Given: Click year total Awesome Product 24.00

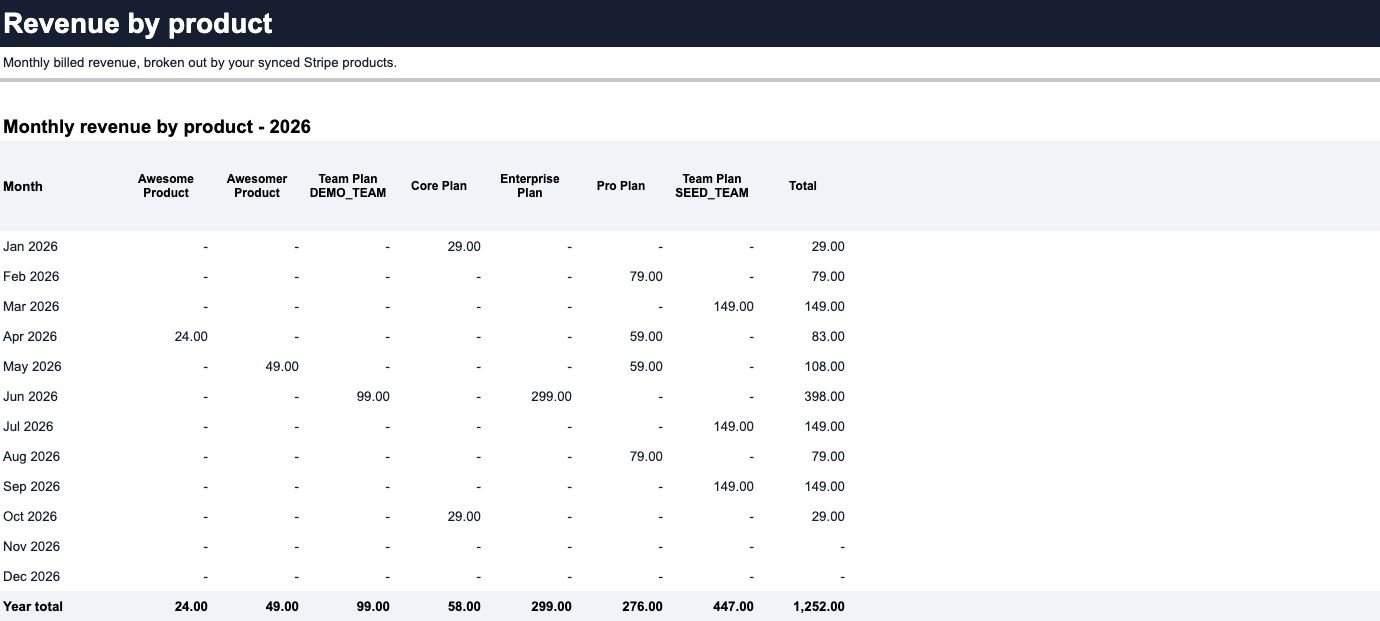Looking at the screenshot, I should (191, 606).
